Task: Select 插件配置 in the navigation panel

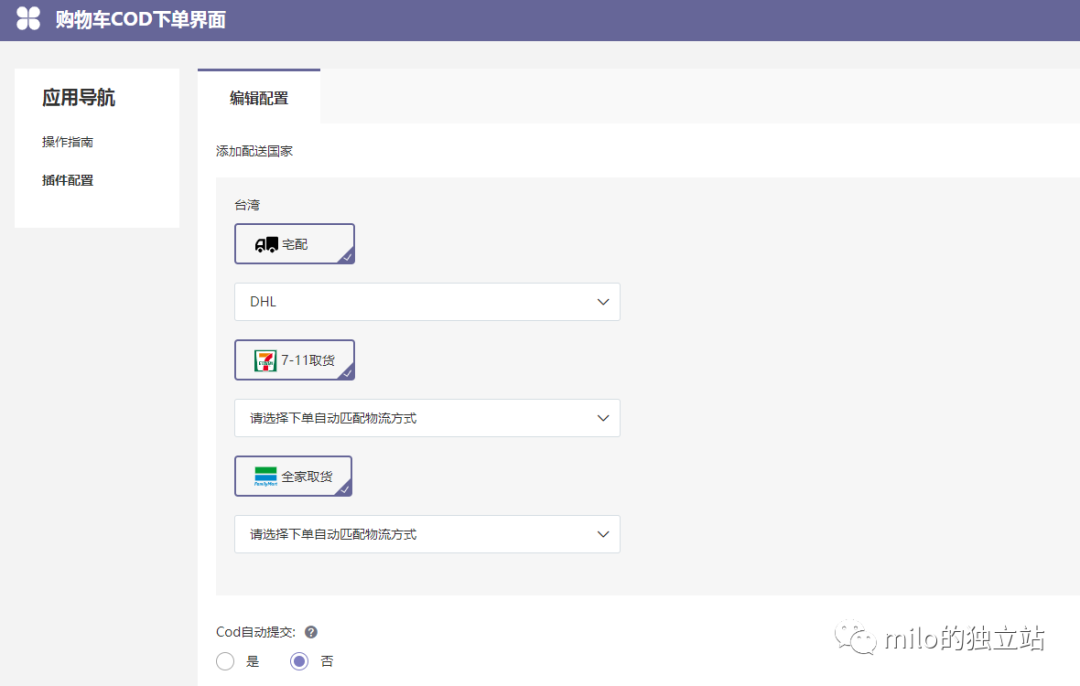Action: point(67,179)
